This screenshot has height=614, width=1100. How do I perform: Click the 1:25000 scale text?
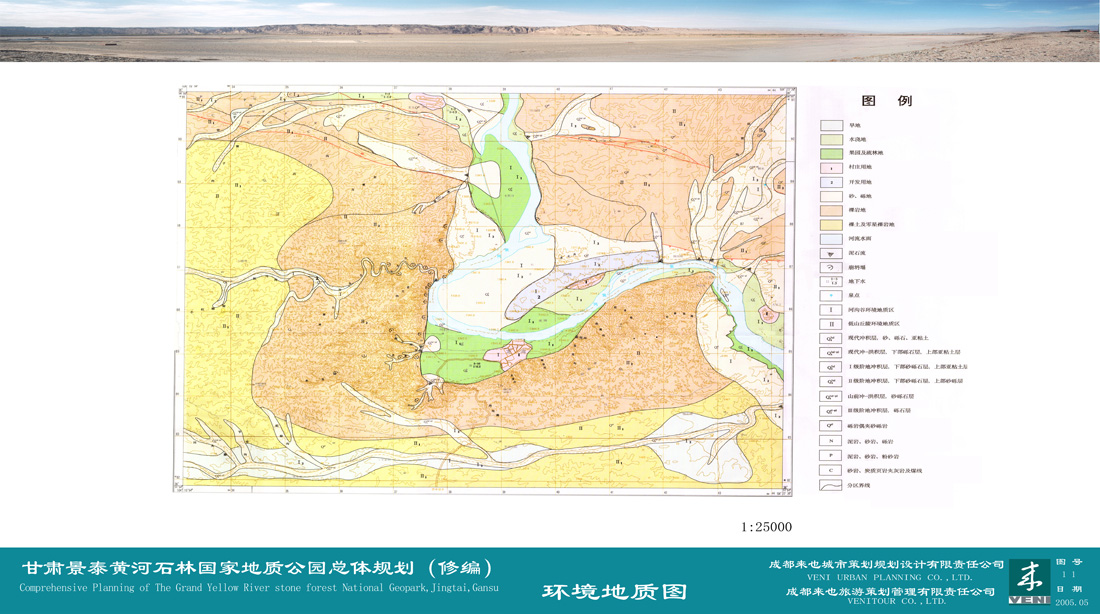coord(766,527)
